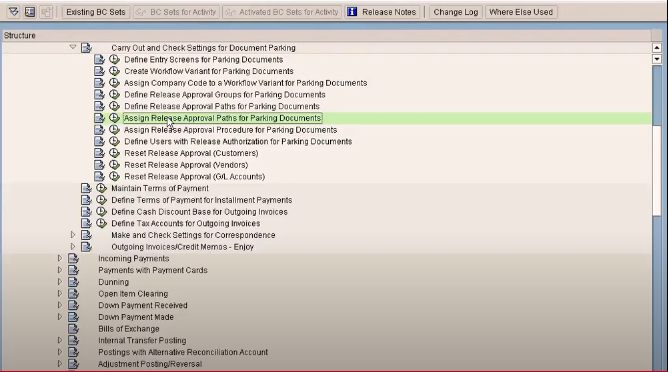Execute Reset Release Approval (G/L Accounts) activity icon

pyautogui.click(x=114, y=176)
